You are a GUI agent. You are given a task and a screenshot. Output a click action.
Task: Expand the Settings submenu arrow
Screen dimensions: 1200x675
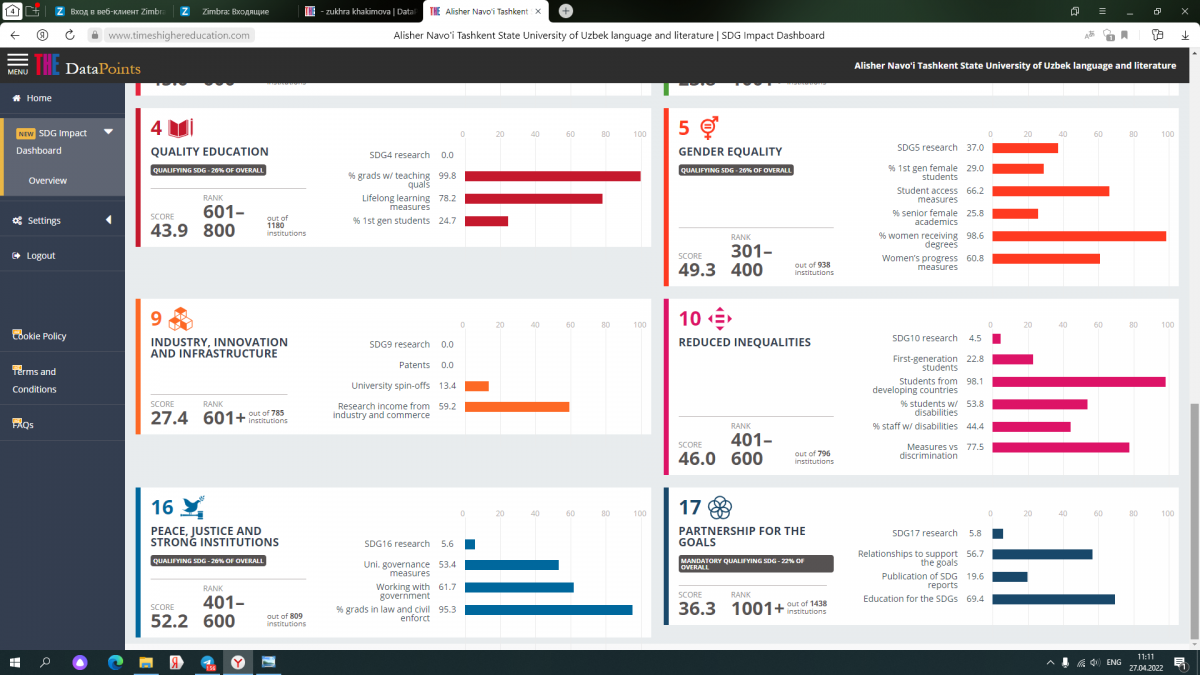point(108,220)
